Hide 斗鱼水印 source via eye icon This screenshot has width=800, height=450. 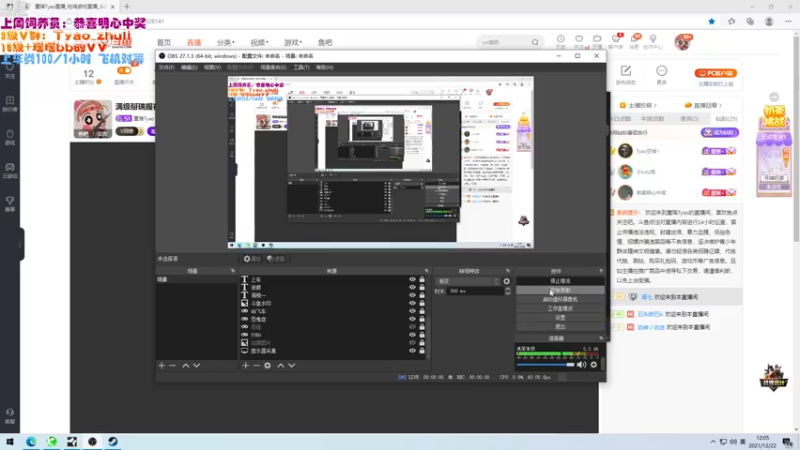coord(412,303)
